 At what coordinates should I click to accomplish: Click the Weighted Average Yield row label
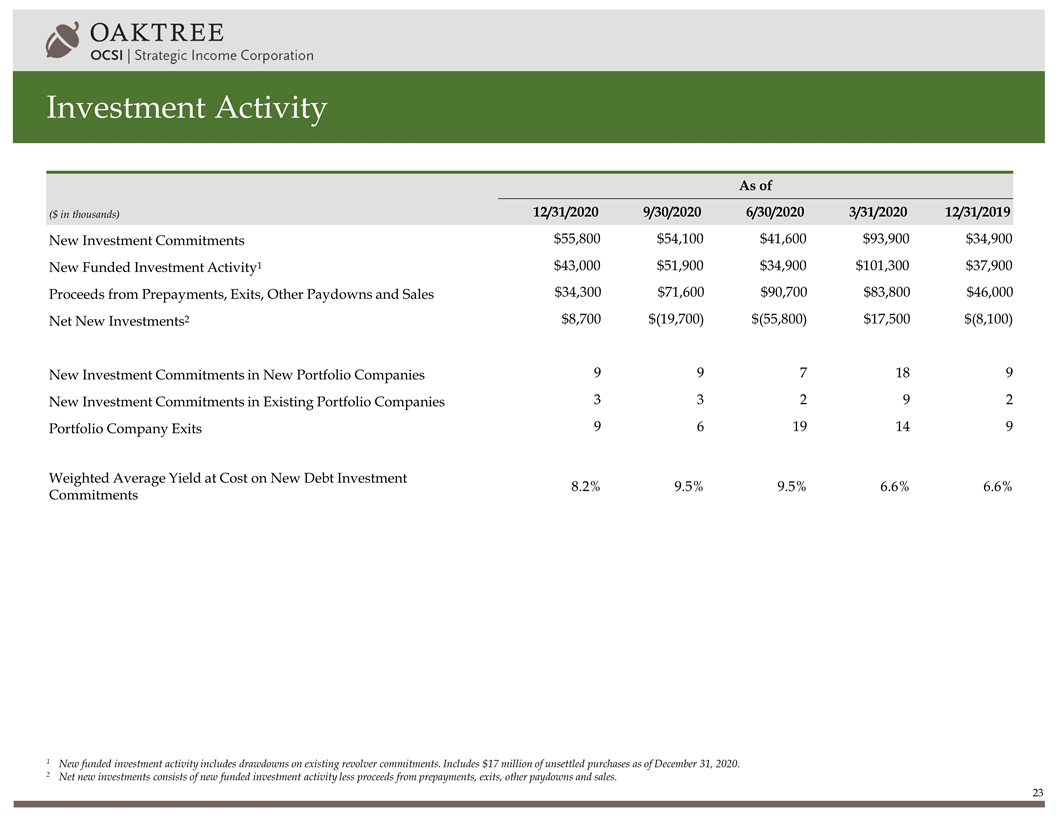[227, 486]
